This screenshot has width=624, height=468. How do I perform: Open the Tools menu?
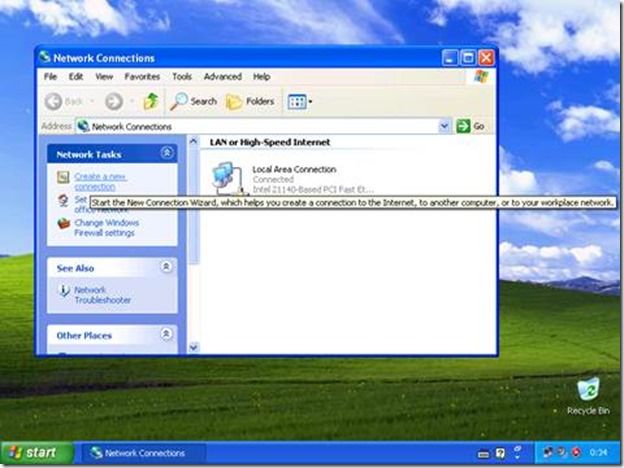pyautogui.click(x=182, y=76)
